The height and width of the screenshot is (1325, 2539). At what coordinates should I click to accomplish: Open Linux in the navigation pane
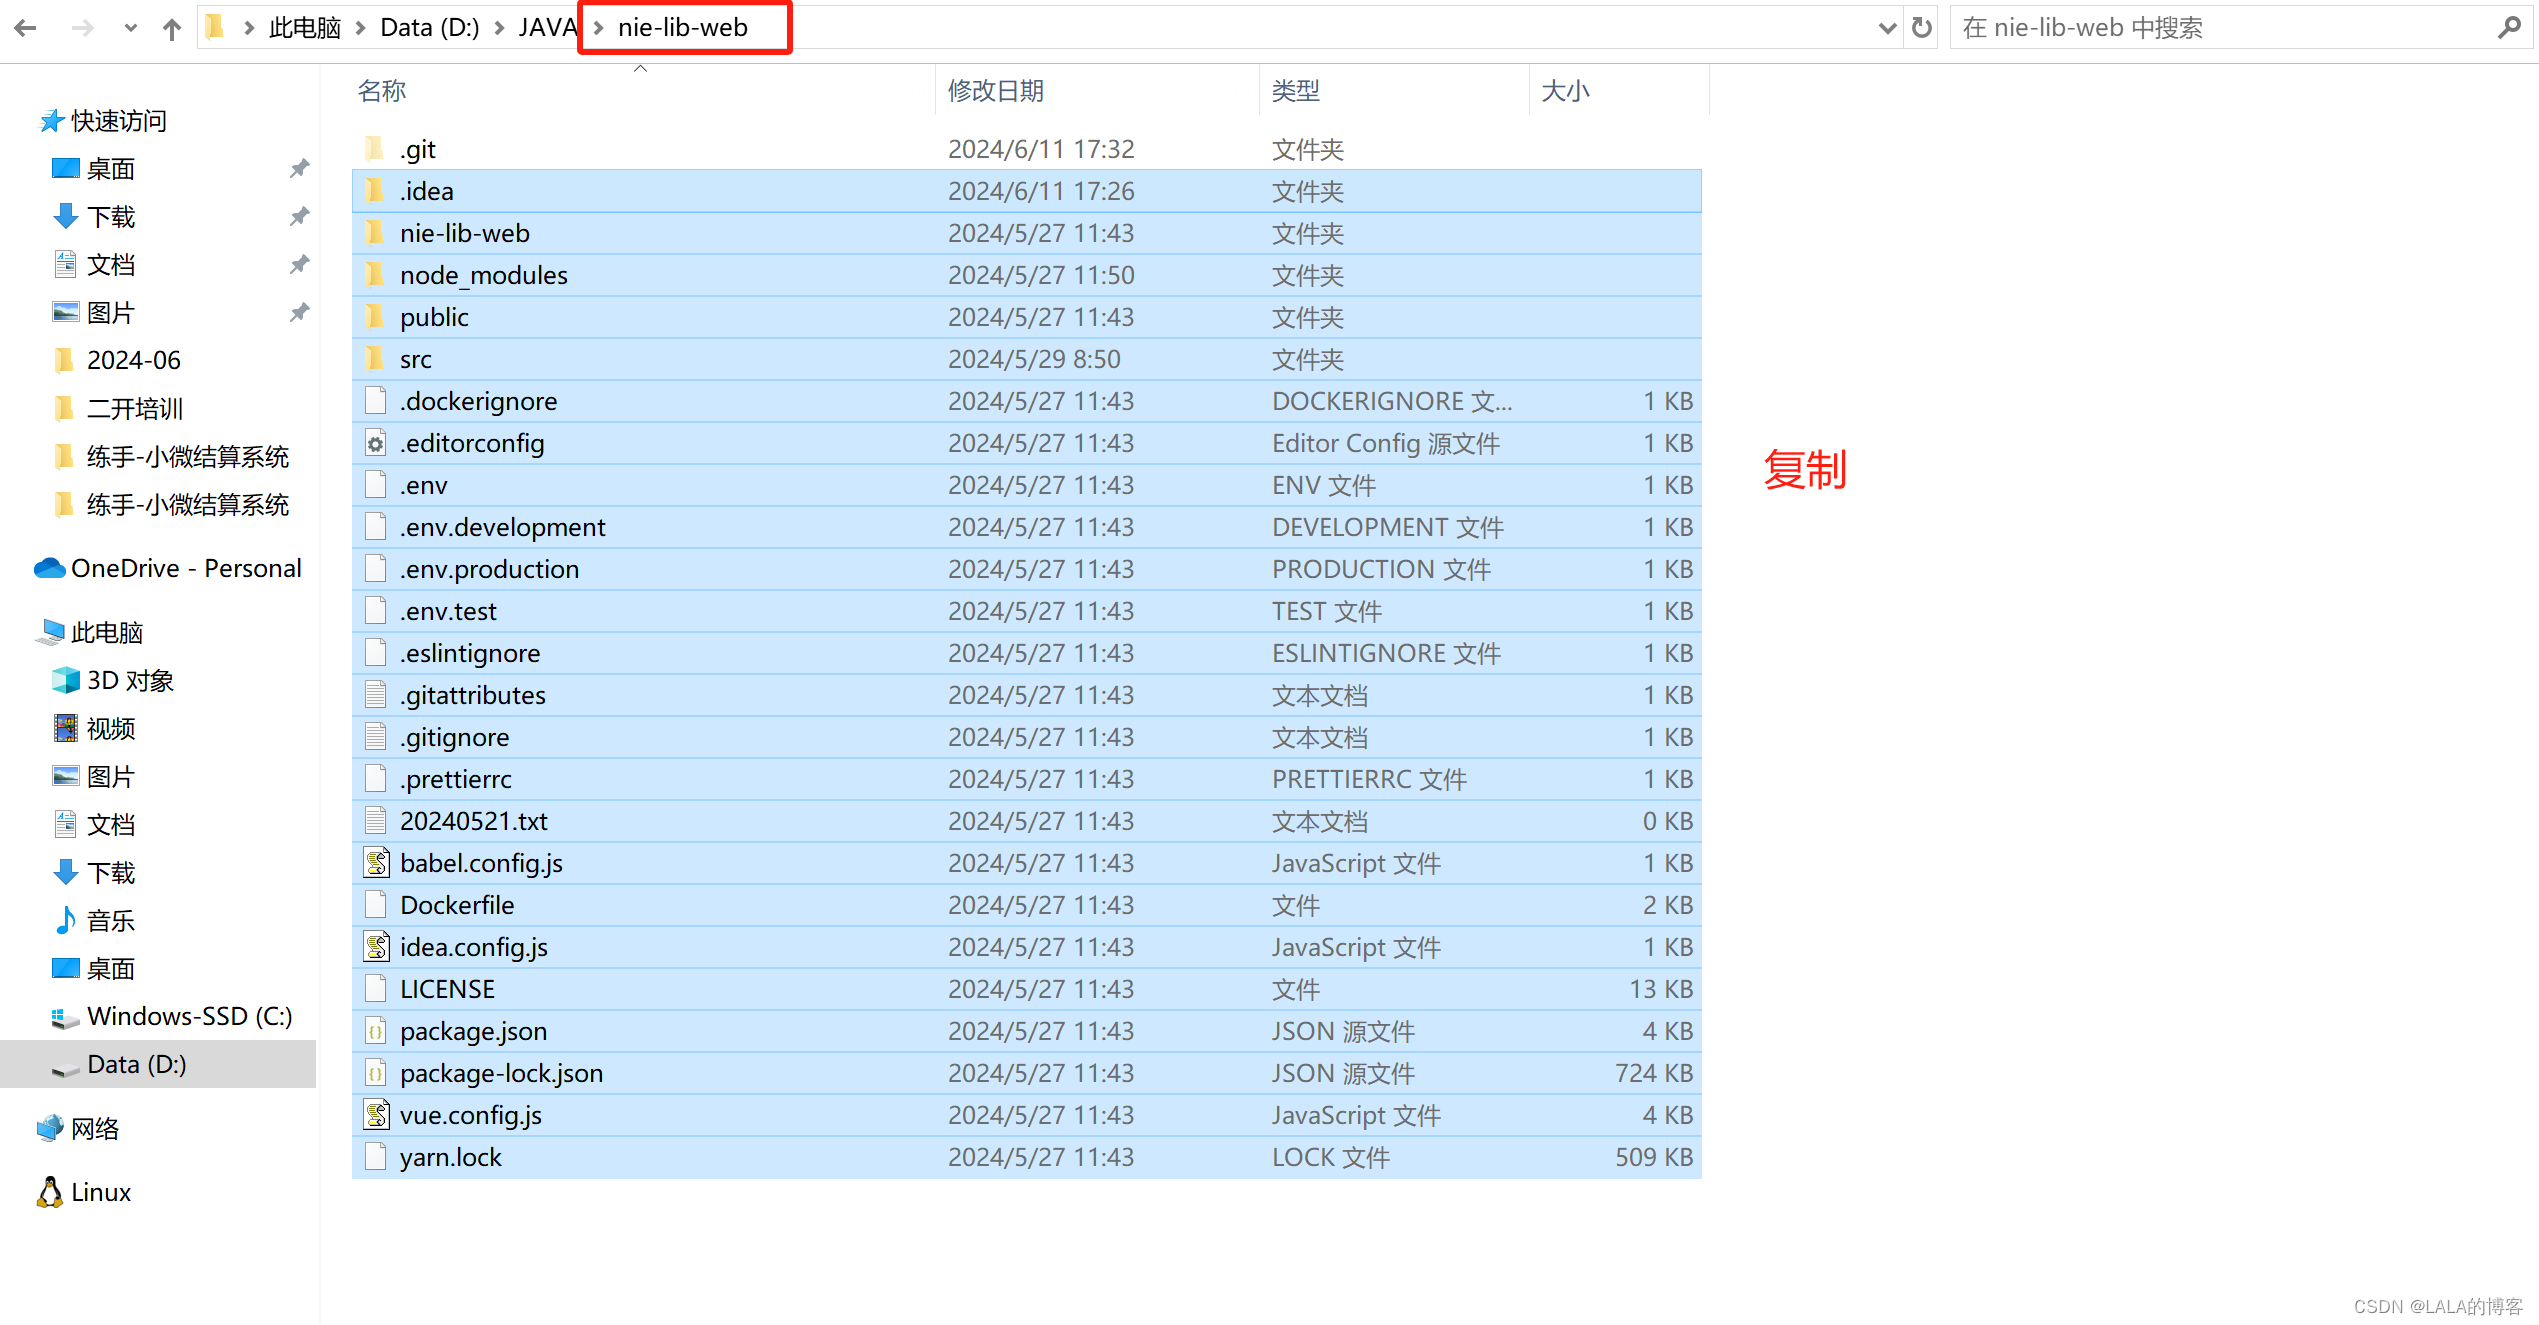coord(100,1192)
